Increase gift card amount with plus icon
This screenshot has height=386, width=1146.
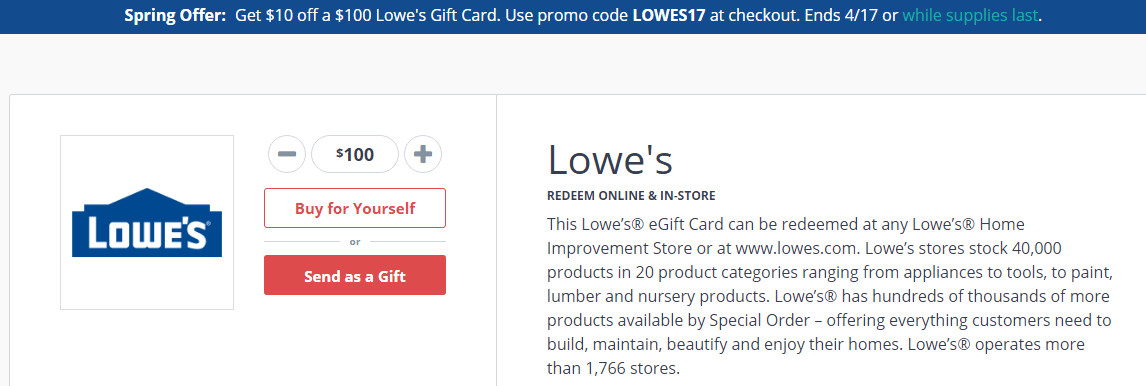(423, 154)
